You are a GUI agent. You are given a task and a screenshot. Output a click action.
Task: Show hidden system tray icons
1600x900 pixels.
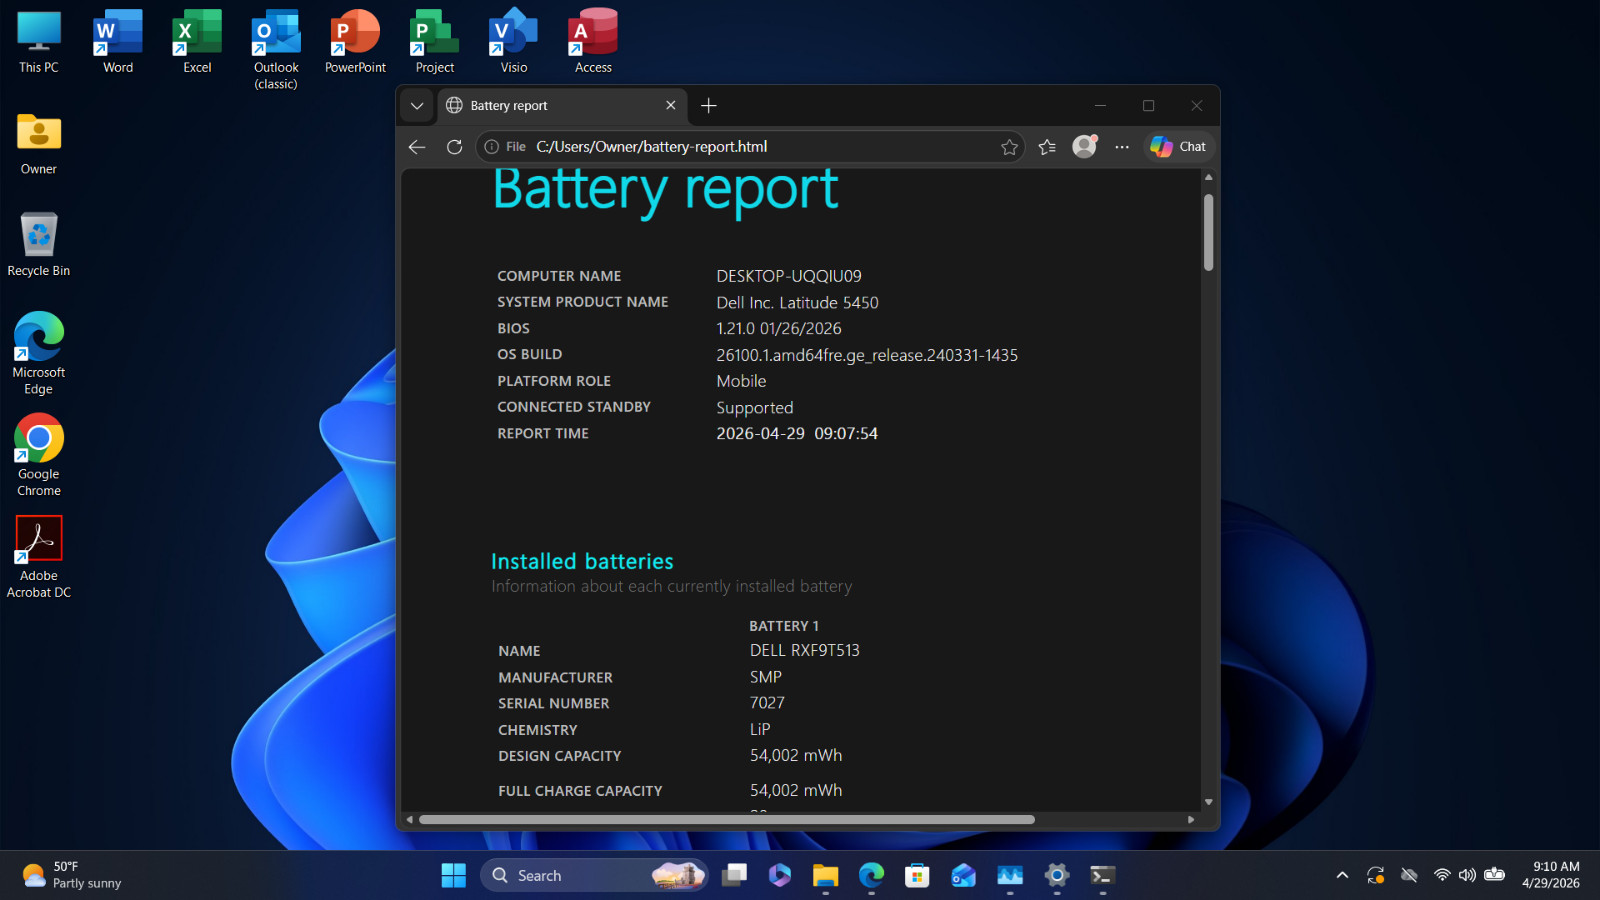pyautogui.click(x=1342, y=876)
